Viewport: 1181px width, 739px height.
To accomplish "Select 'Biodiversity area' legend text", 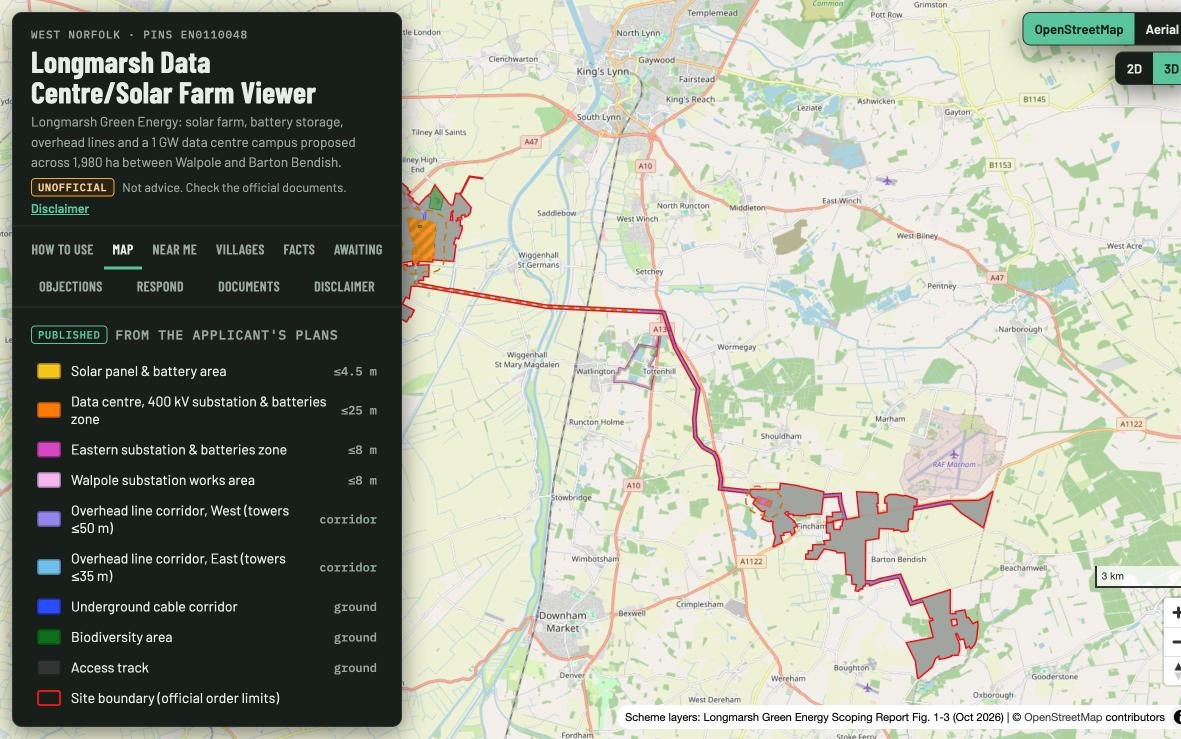I will [x=121, y=637].
